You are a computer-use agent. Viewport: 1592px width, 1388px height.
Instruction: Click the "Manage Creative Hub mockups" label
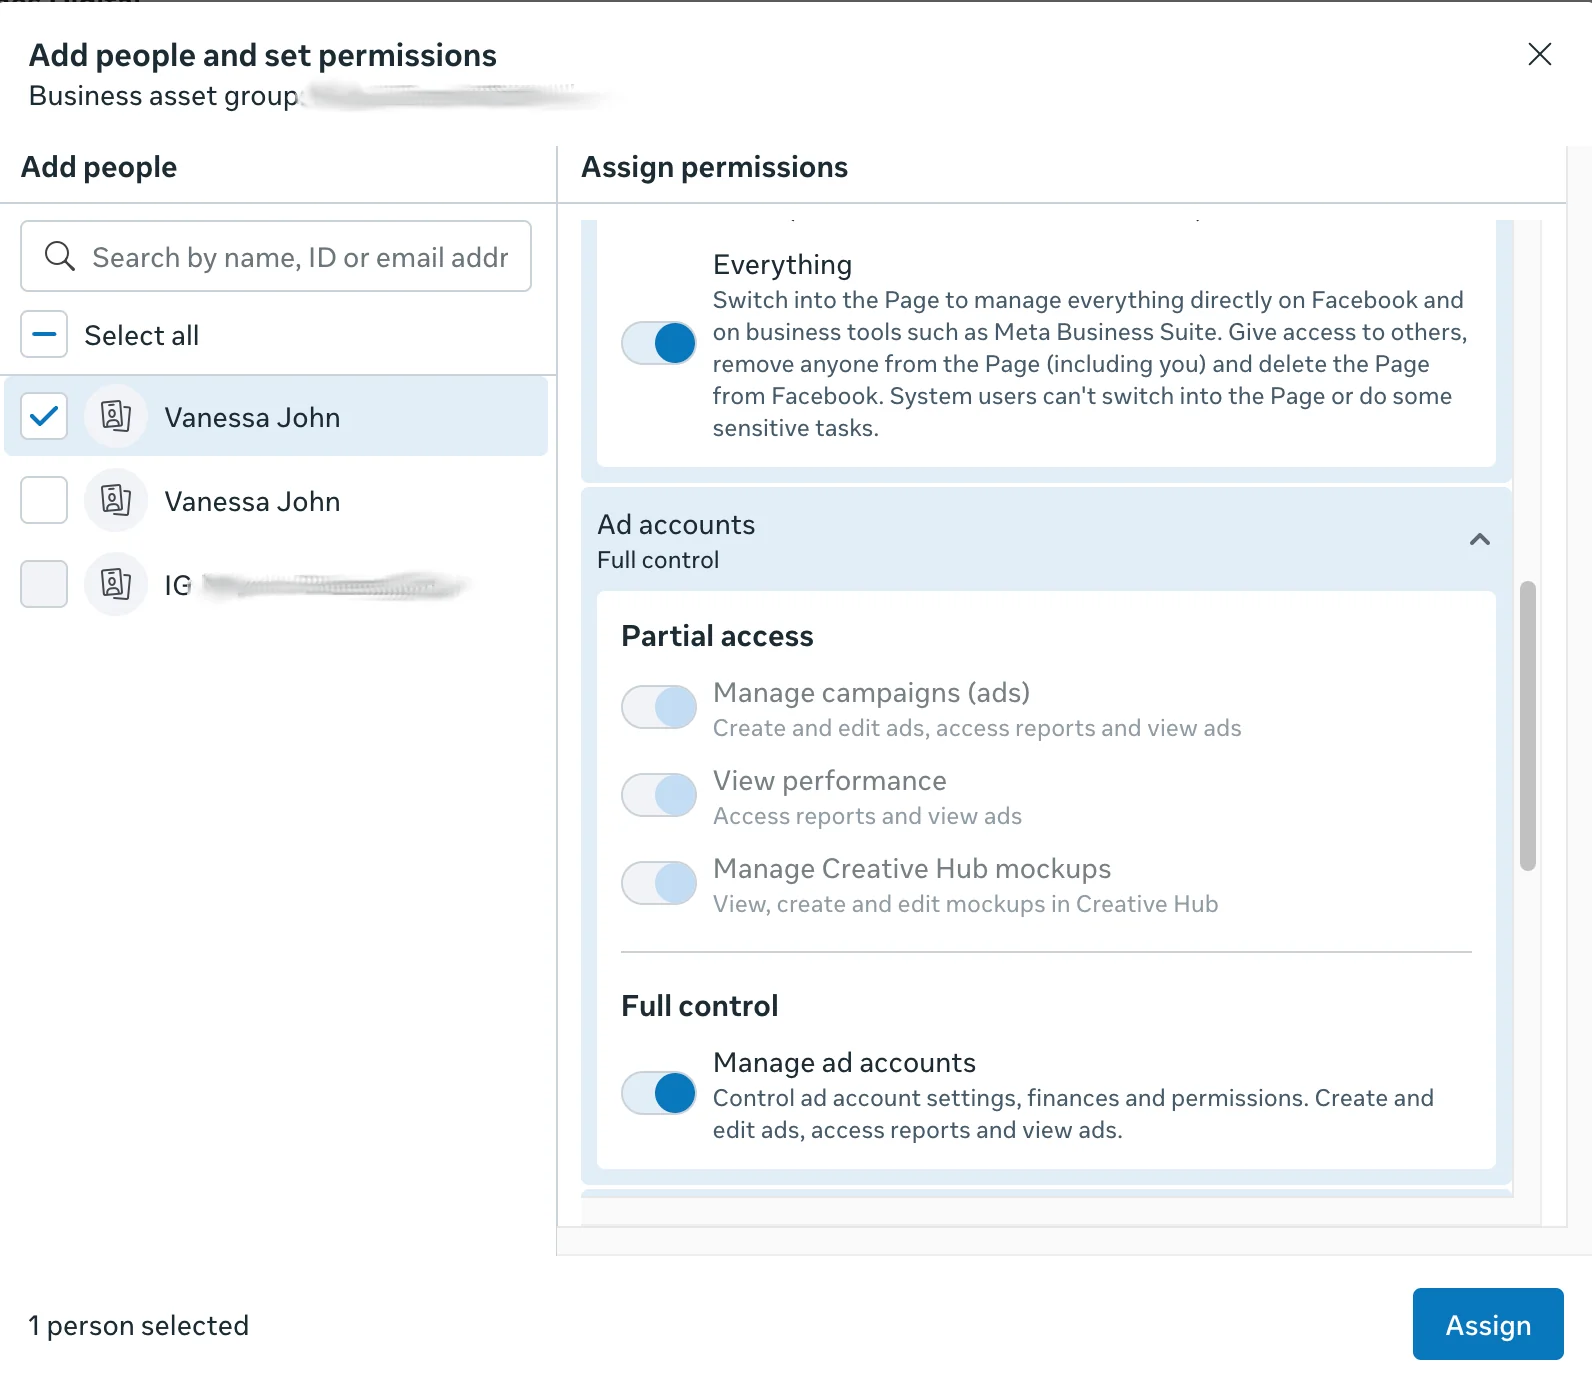pyautogui.click(x=912, y=868)
